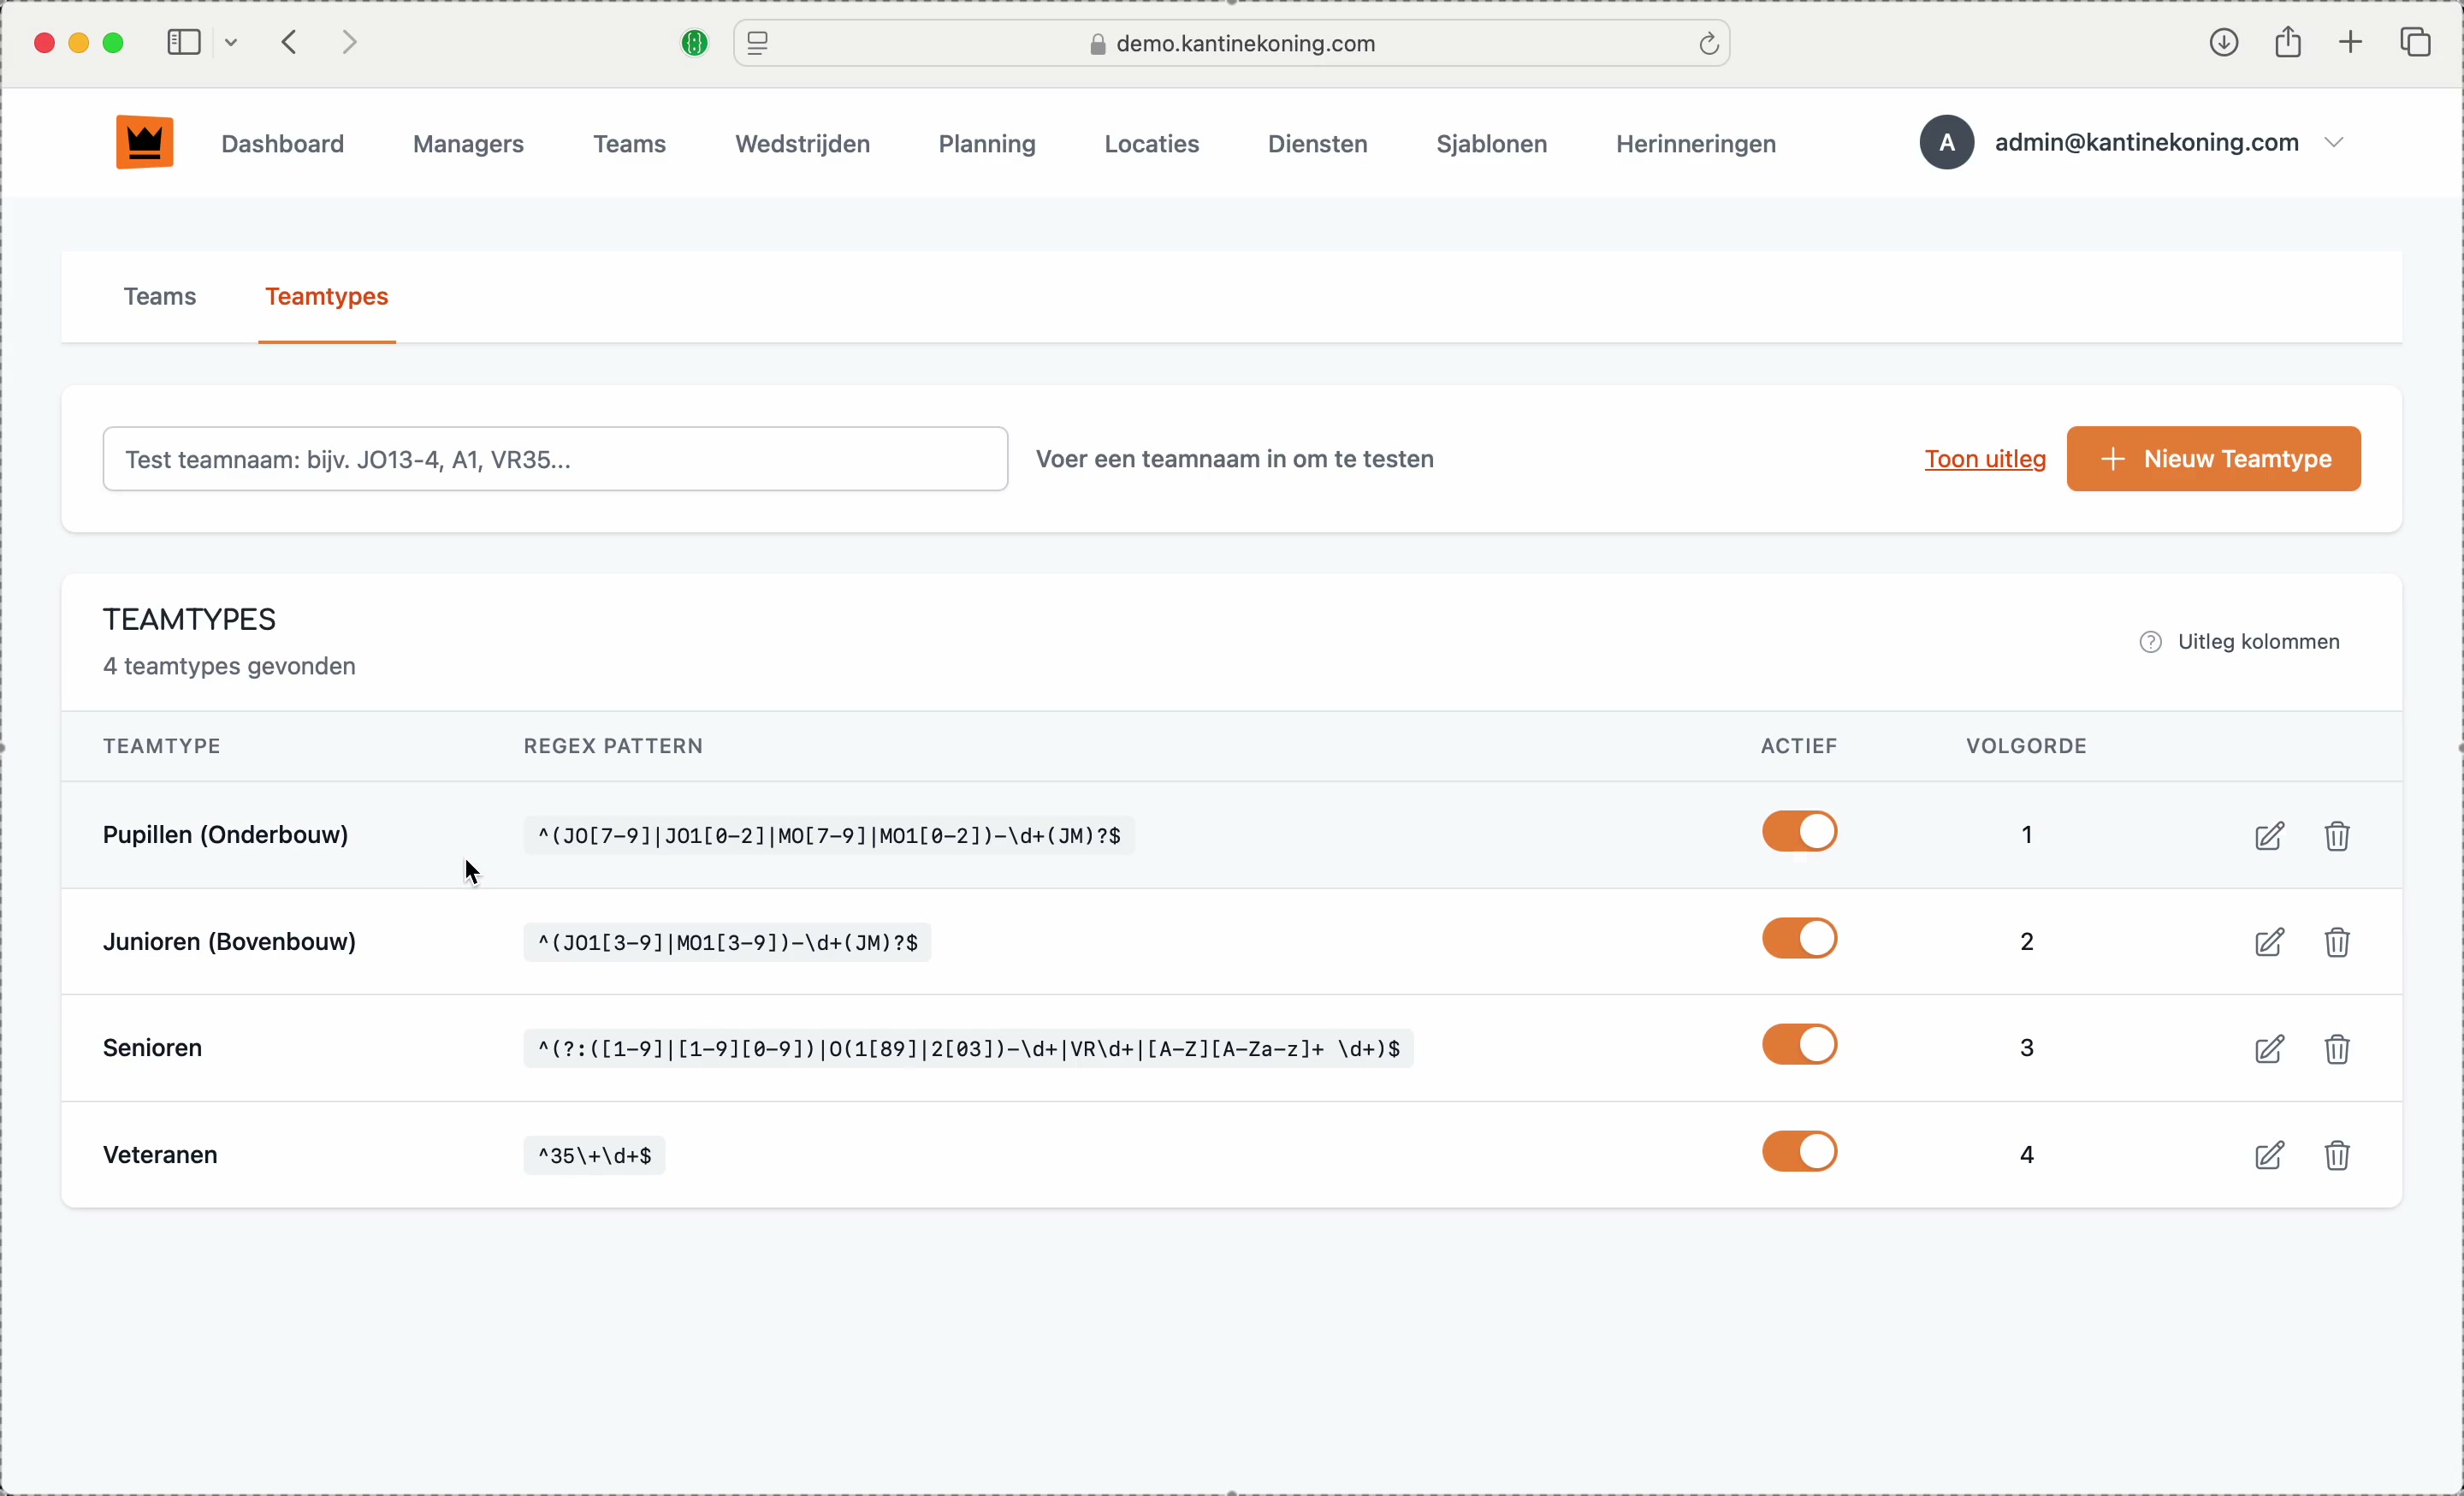Switch to the Teams sub-tab

160,297
